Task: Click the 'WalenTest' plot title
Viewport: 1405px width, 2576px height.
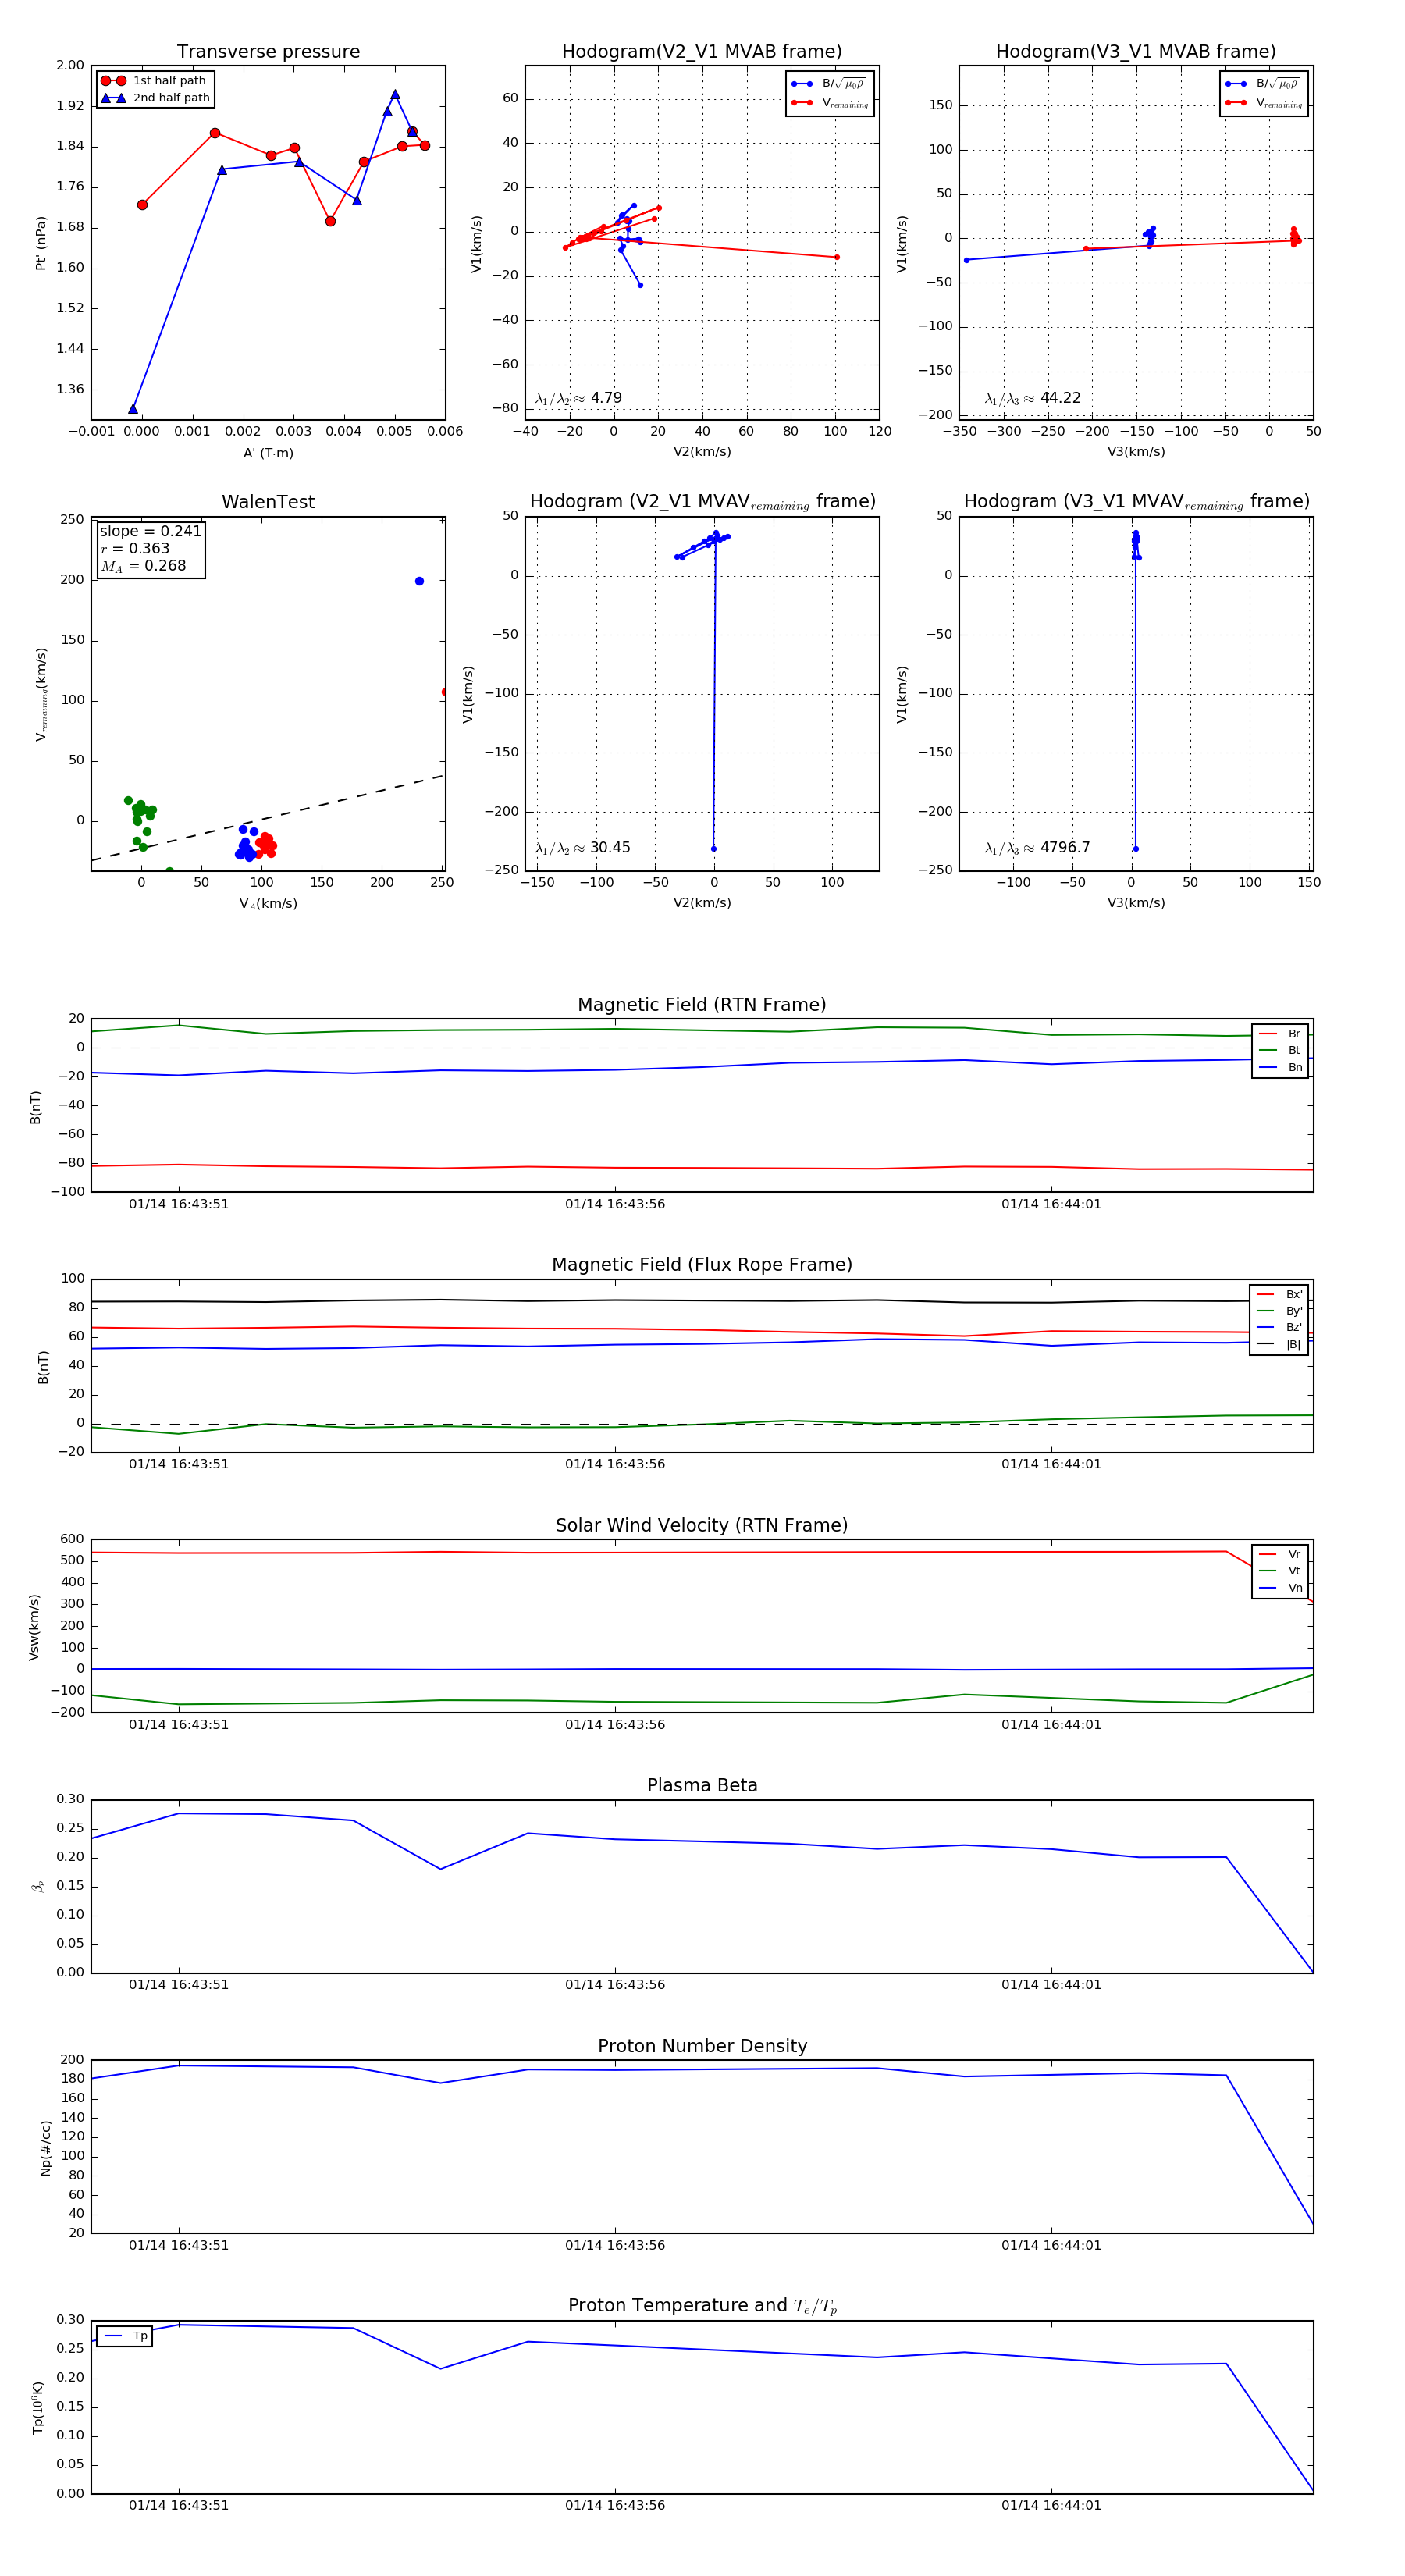Action: 268,502
